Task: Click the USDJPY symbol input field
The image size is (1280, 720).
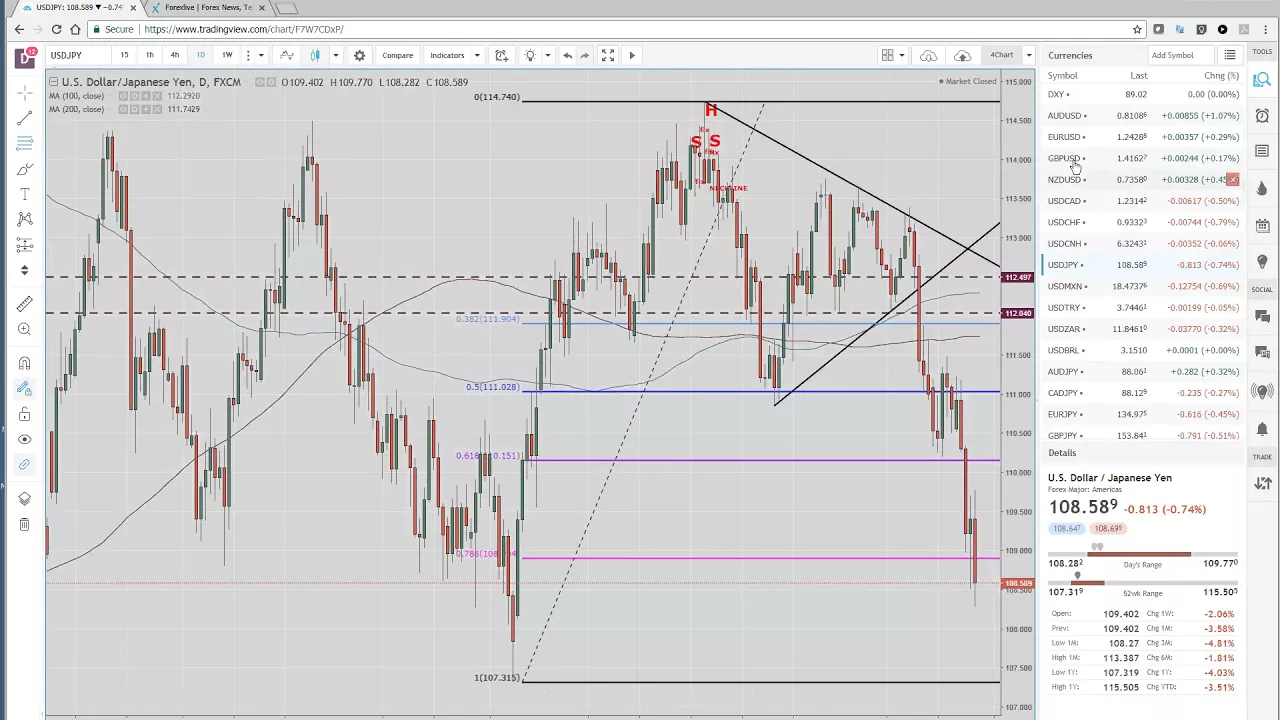Action: (x=77, y=55)
